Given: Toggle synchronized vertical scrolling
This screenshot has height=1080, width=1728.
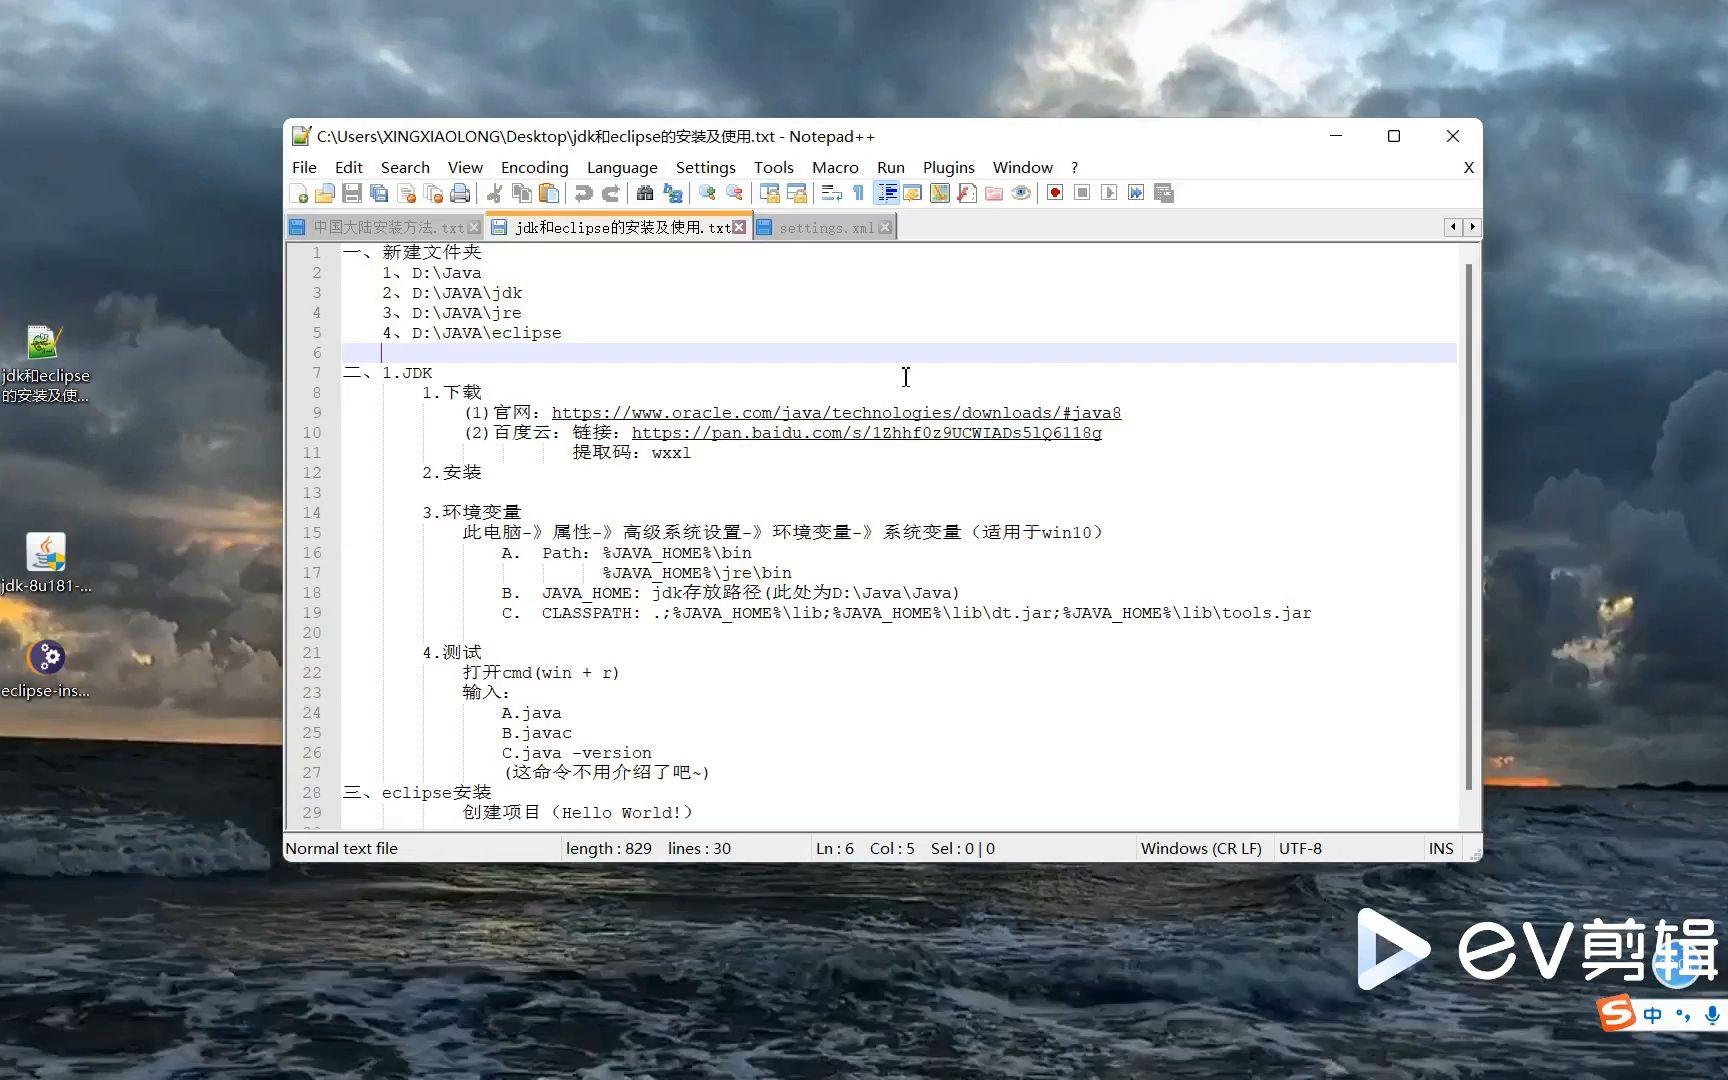Looking at the screenshot, I should [x=769, y=193].
